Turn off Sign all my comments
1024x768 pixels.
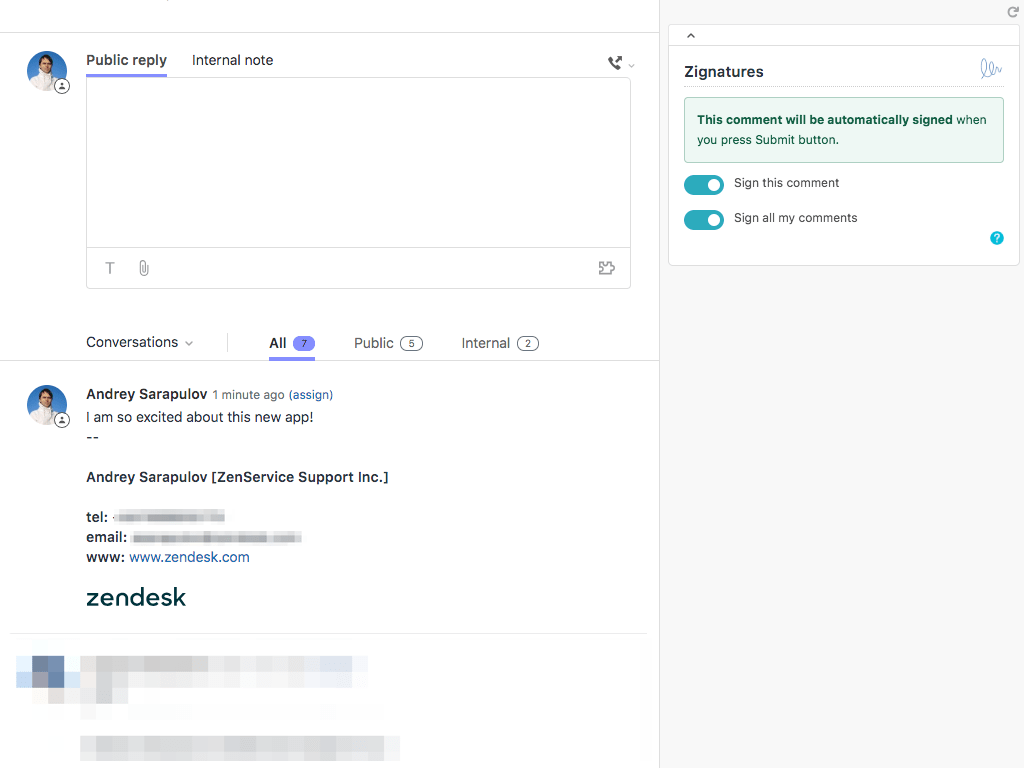704,220
